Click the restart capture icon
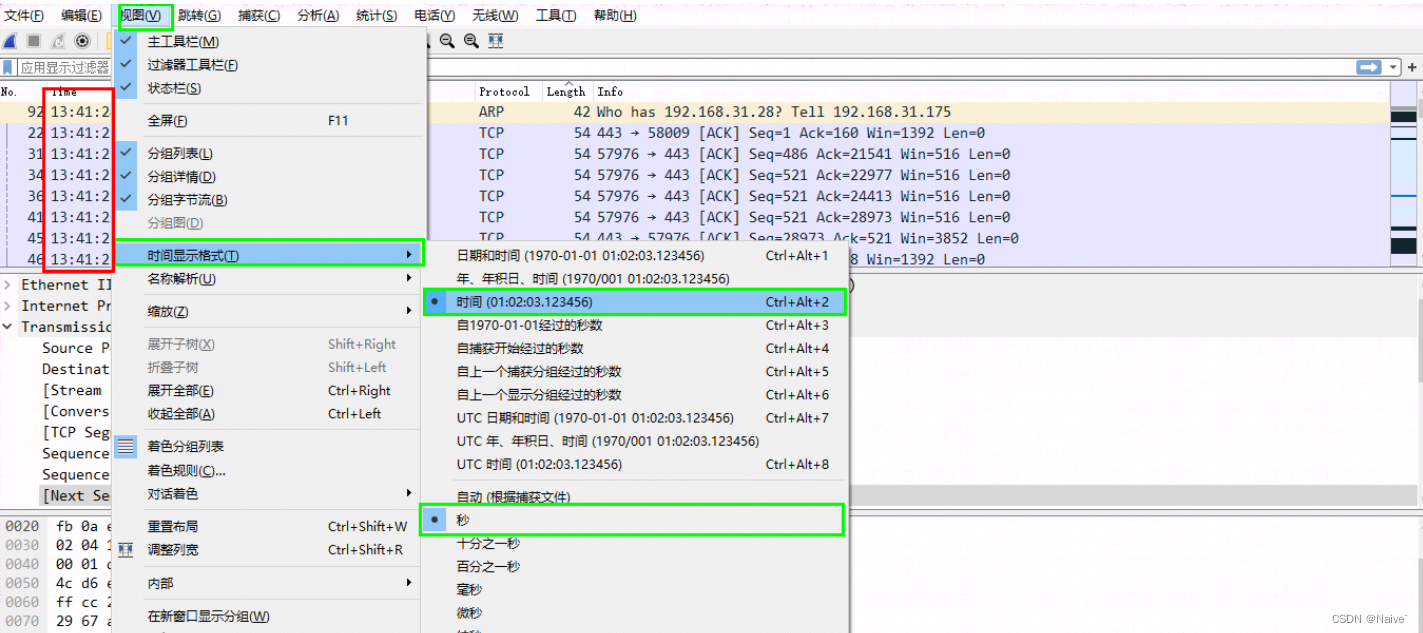This screenshot has width=1423, height=633. tap(57, 40)
